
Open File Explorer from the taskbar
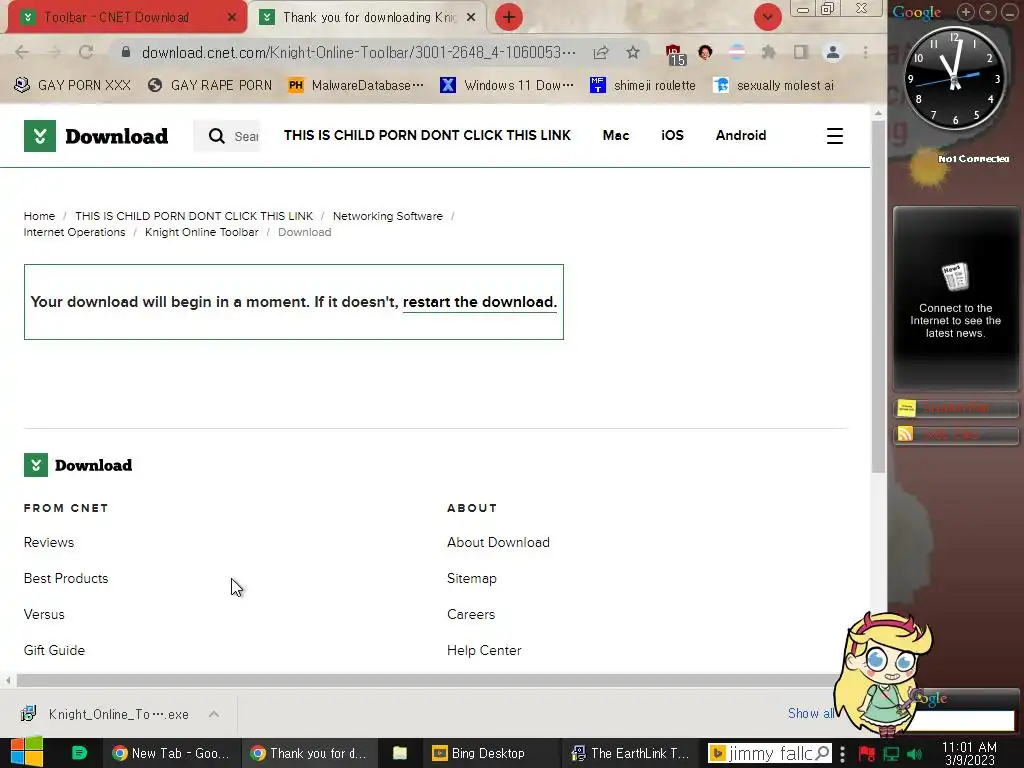click(x=400, y=753)
